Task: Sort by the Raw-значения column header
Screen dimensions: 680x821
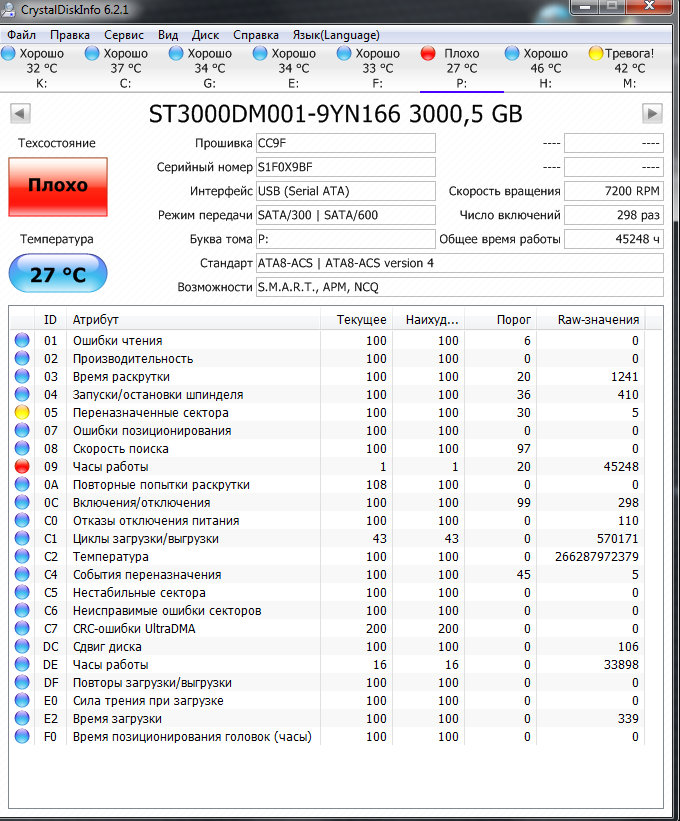Action: pos(592,319)
